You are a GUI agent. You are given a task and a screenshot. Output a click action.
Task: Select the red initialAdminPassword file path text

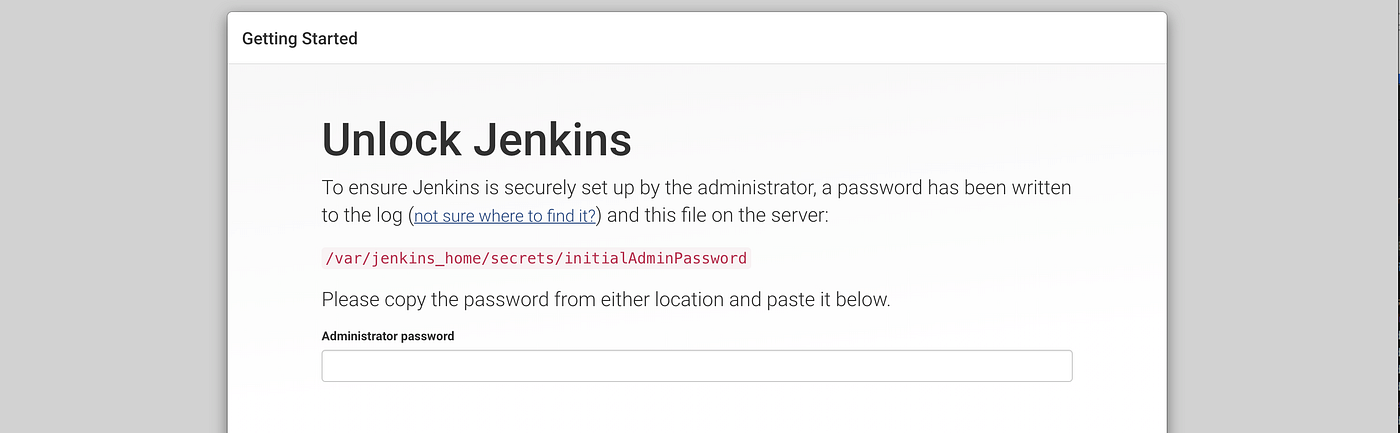(536, 258)
